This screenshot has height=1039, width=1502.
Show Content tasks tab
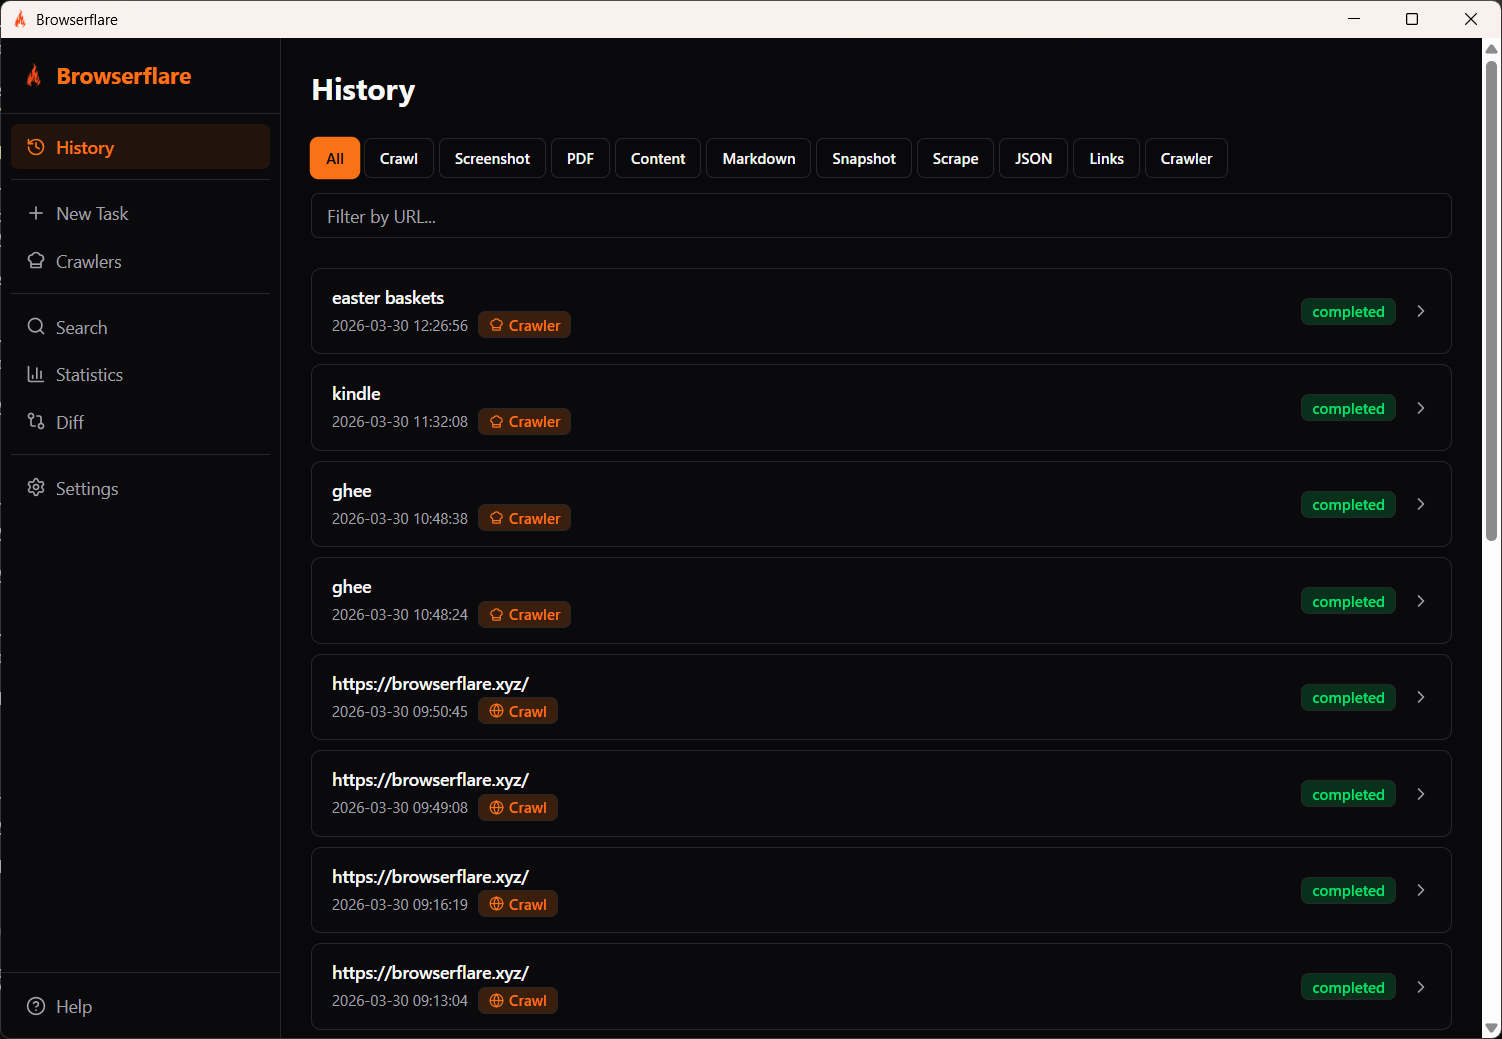[658, 158]
